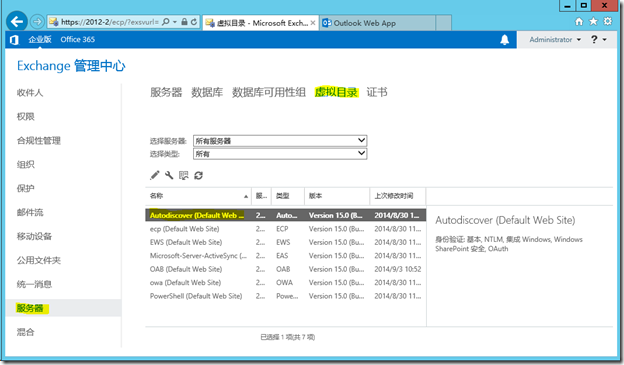Click the wrench configure icon in toolbar
This screenshot has width=624, height=365.
click(169, 175)
